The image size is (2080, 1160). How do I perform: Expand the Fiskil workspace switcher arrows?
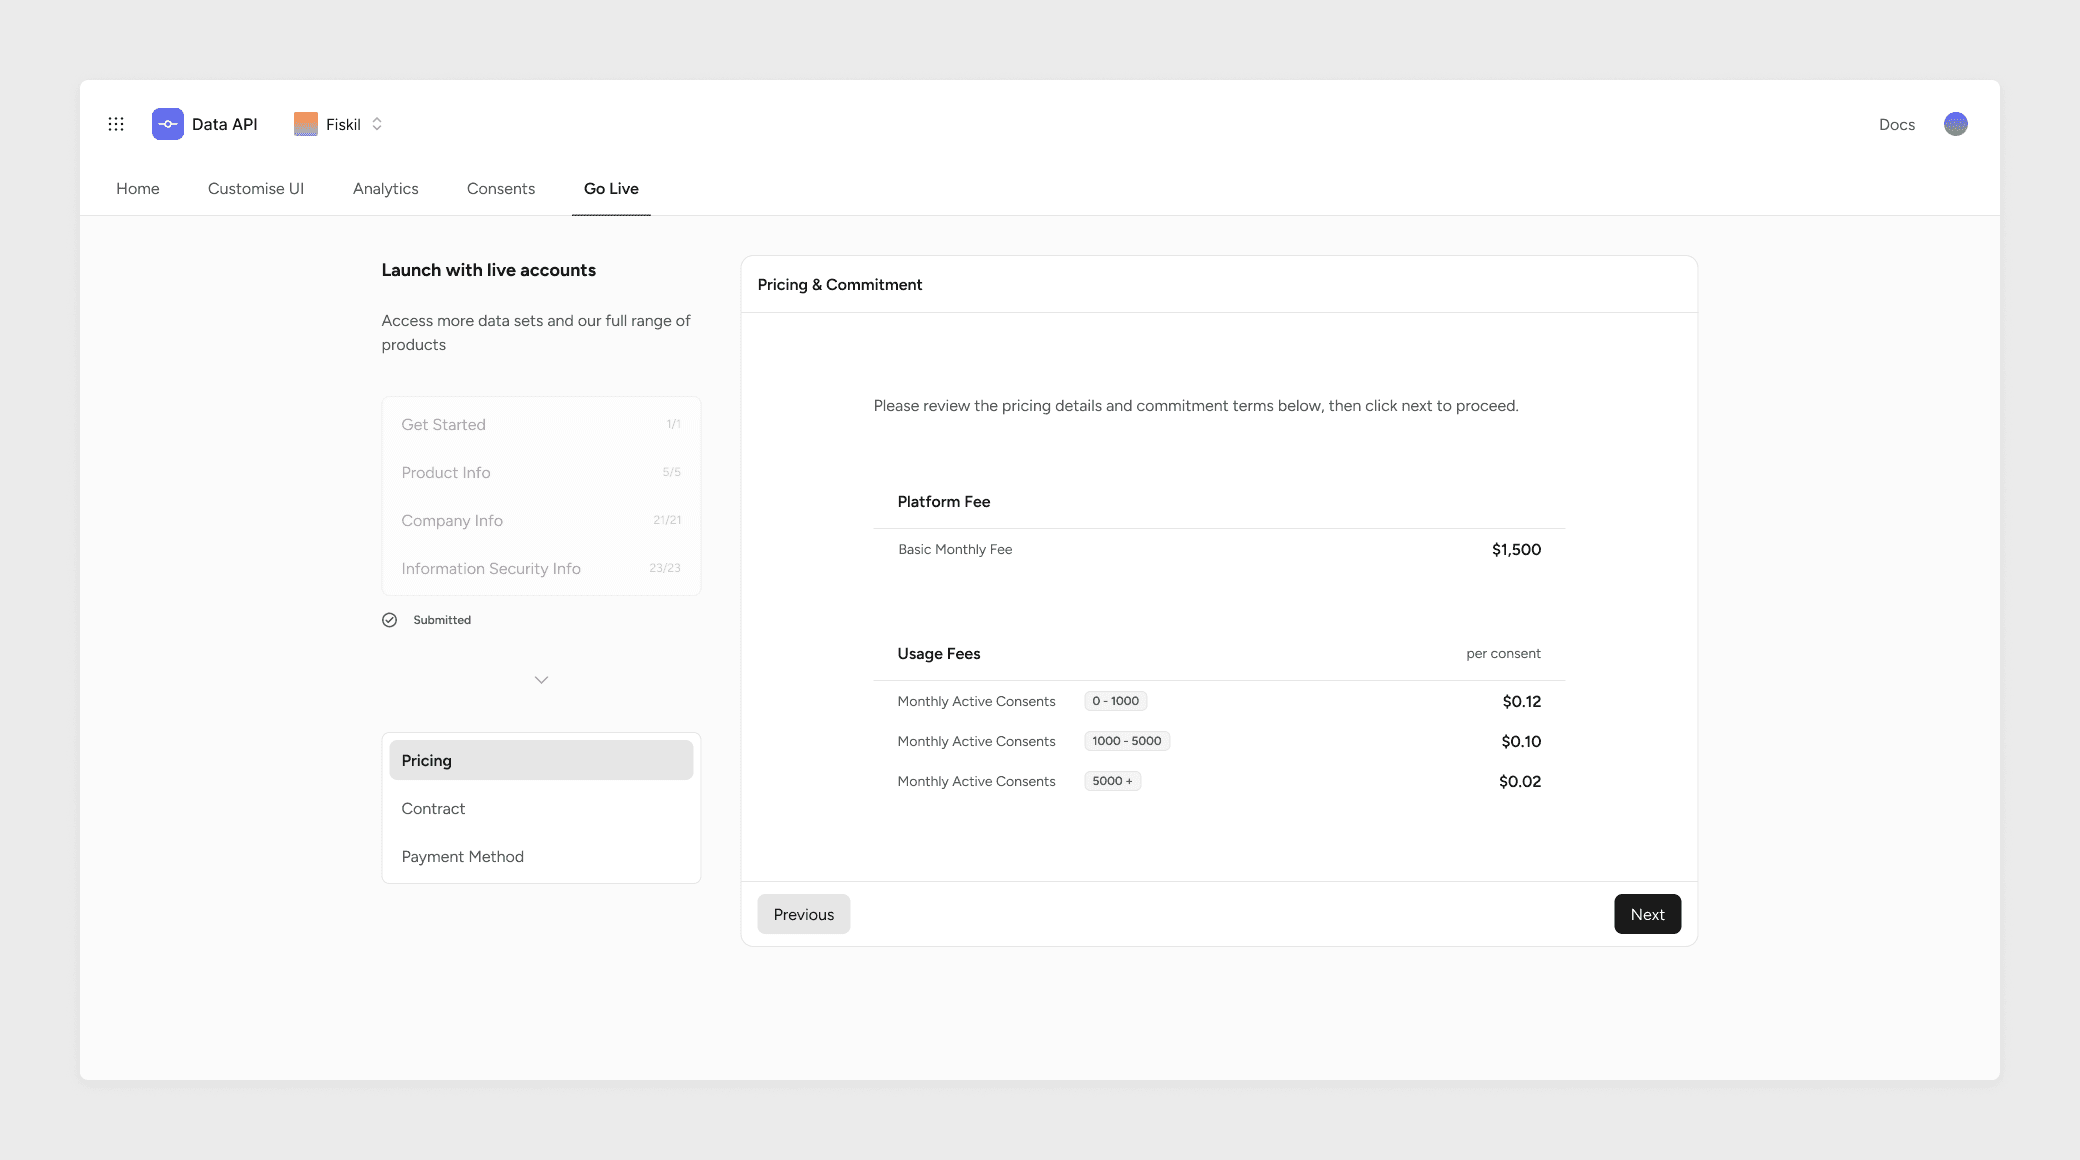pyautogui.click(x=377, y=124)
